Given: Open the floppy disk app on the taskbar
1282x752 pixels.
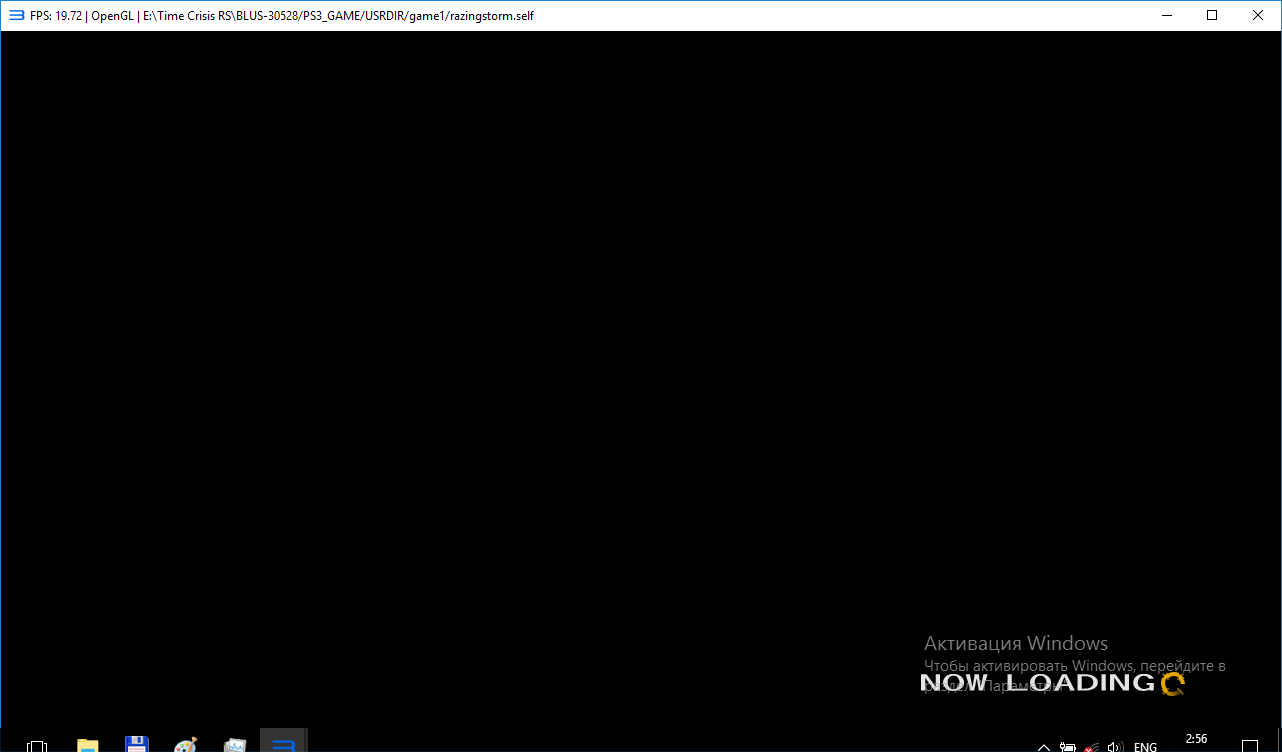Looking at the screenshot, I should (x=137, y=744).
